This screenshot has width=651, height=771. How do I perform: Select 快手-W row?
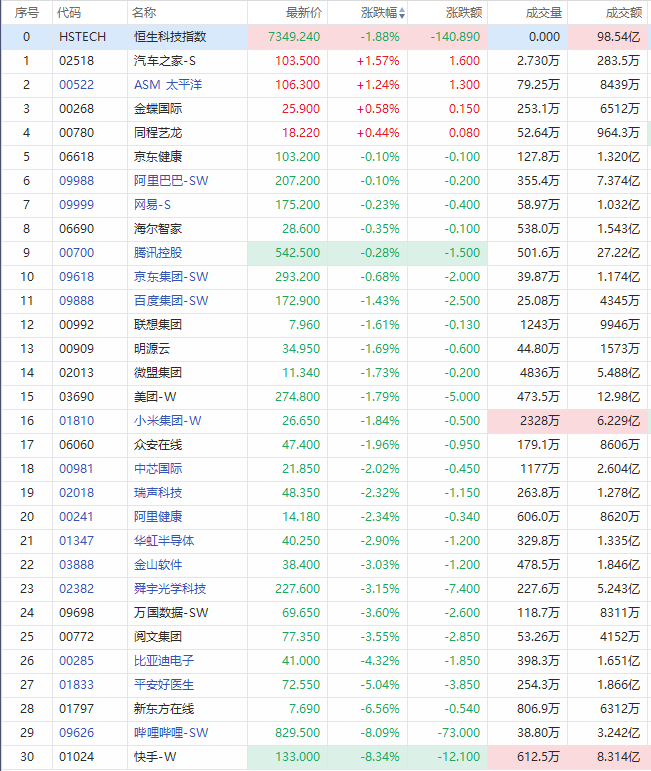tap(325, 757)
